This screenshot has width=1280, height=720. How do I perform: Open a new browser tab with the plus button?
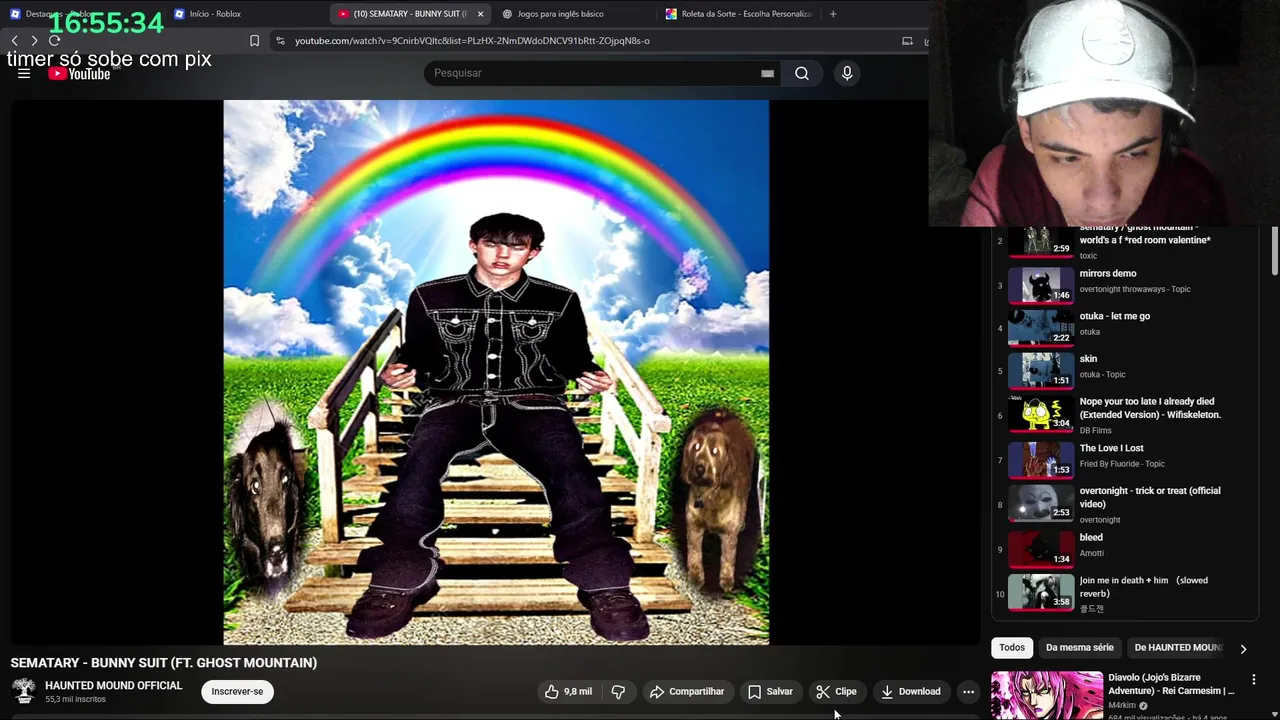pos(833,14)
